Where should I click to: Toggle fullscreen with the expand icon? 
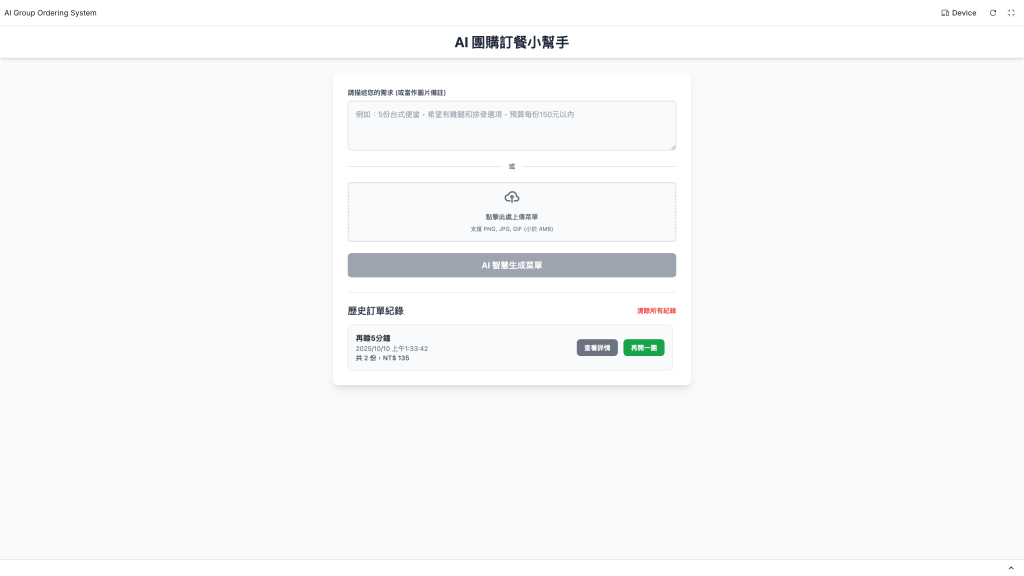(1011, 13)
